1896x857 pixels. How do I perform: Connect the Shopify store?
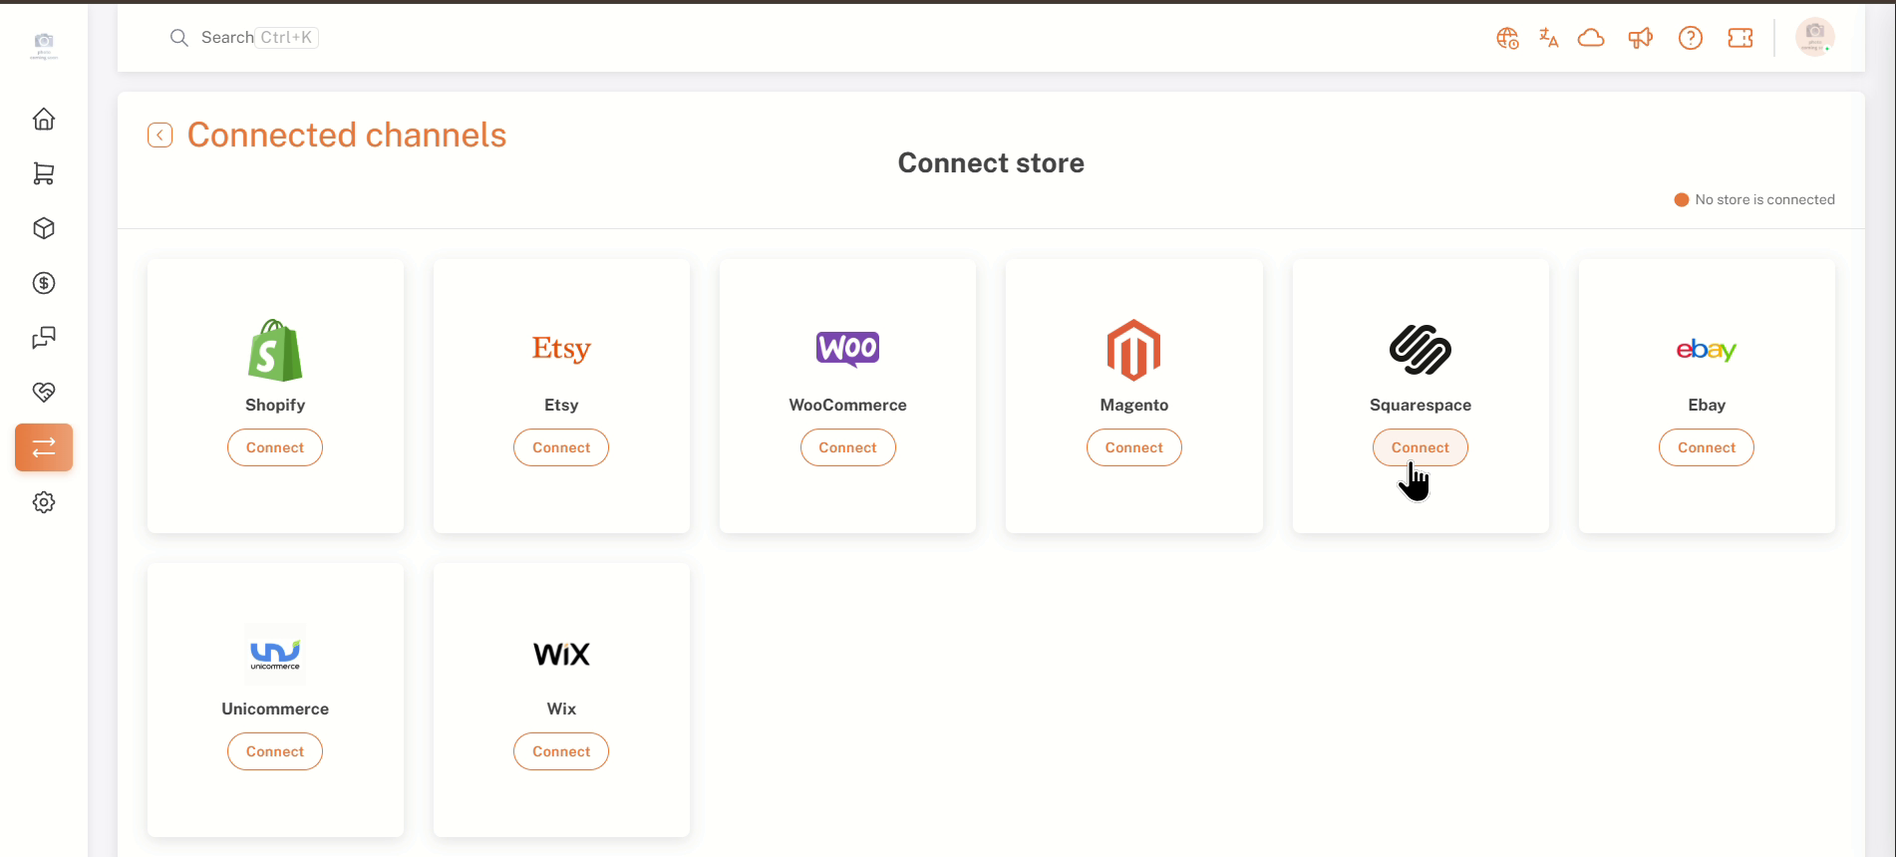coord(275,447)
